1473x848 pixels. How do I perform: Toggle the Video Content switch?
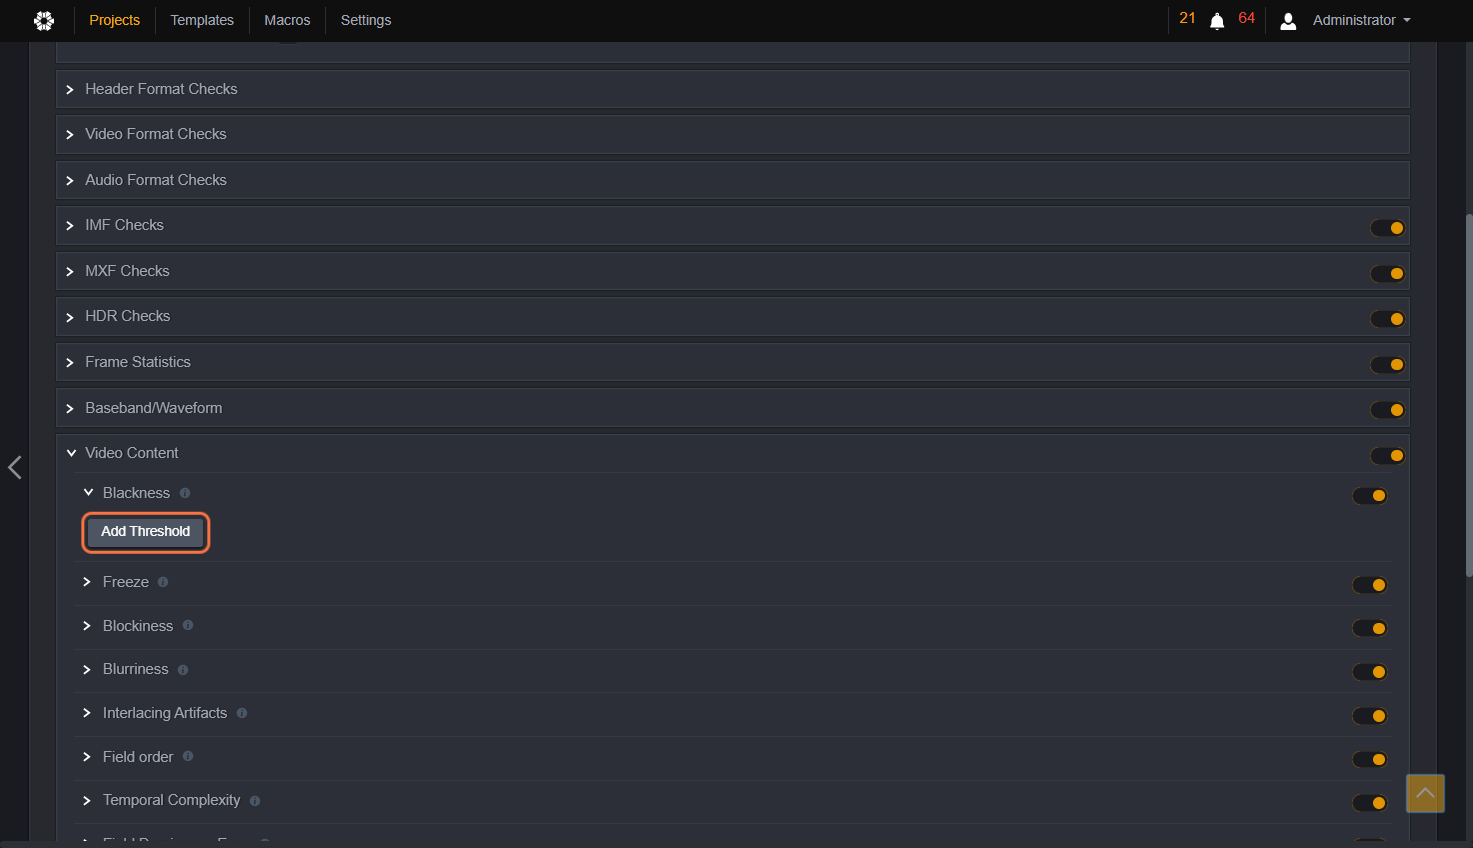coord(1387,456)
